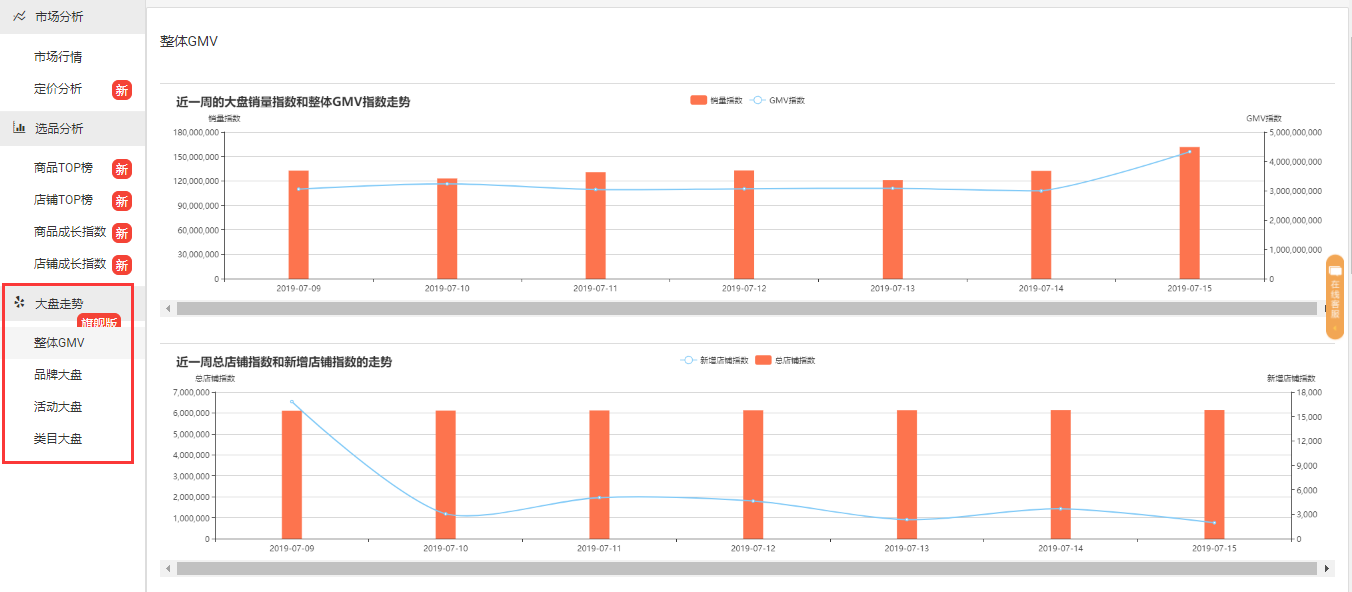
Task: Select 类目大盘 in the sidebar
Action: coord(58,439)
